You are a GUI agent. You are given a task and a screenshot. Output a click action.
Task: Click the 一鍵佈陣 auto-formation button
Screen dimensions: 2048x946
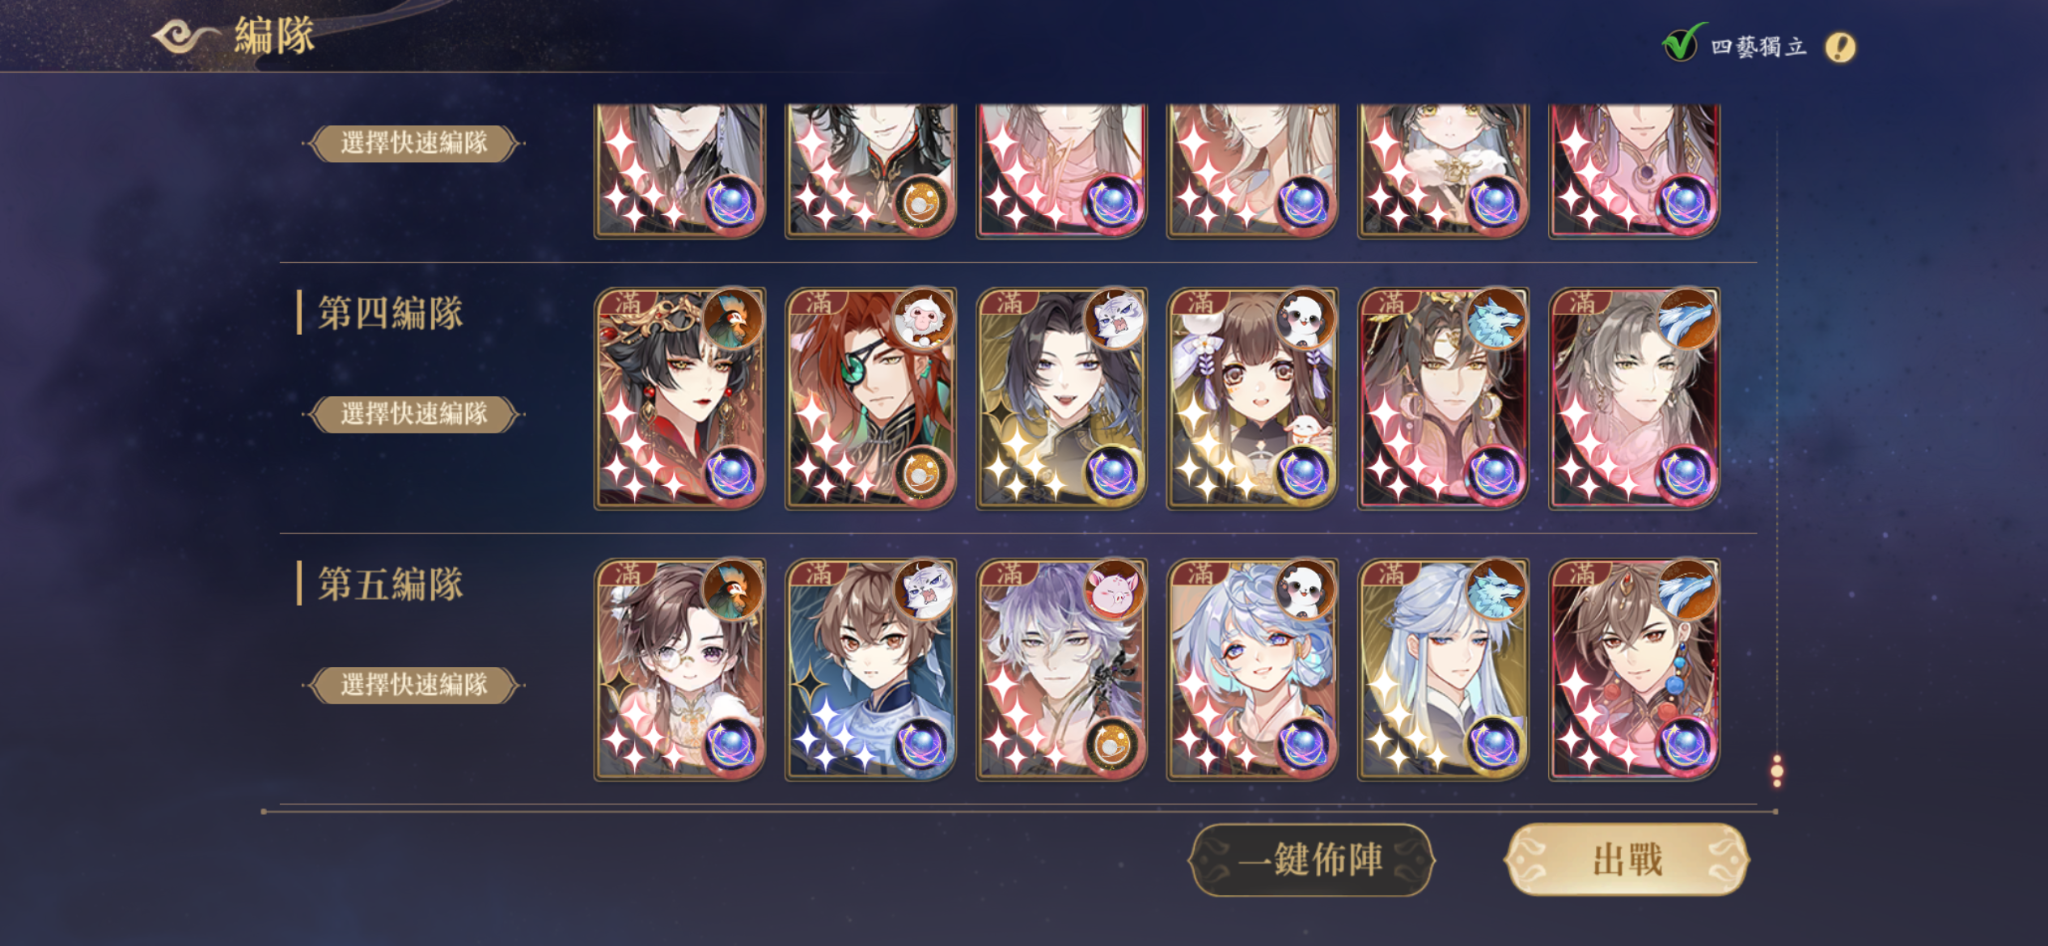point(1311,859)
